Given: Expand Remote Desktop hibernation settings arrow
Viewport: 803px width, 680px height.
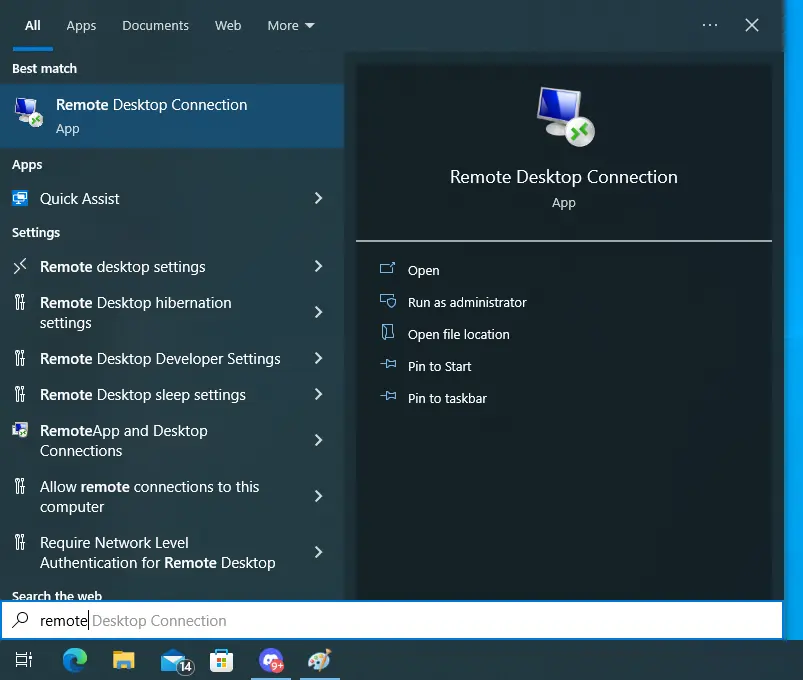Looking at the screenshot, I should point(318,312).
